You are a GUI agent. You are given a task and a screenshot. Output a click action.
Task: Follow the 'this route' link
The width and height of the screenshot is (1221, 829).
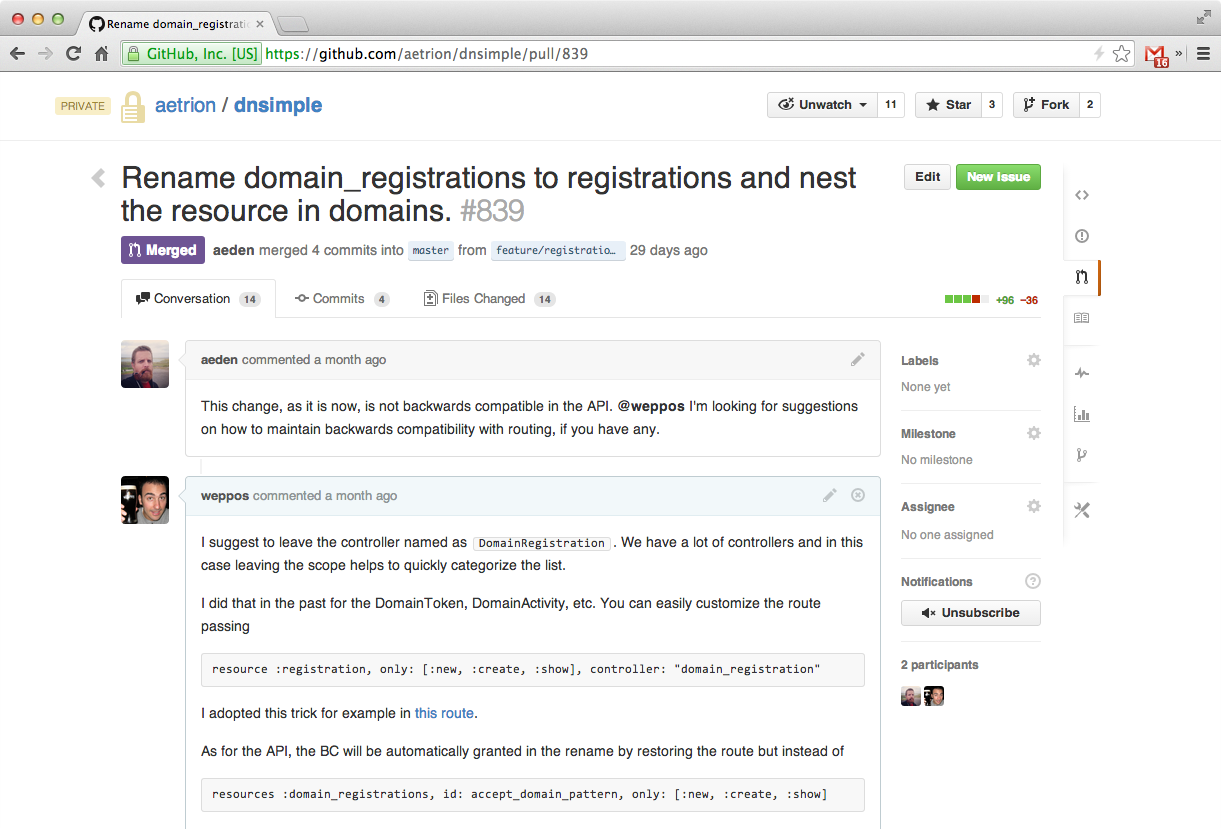point(444,713)
